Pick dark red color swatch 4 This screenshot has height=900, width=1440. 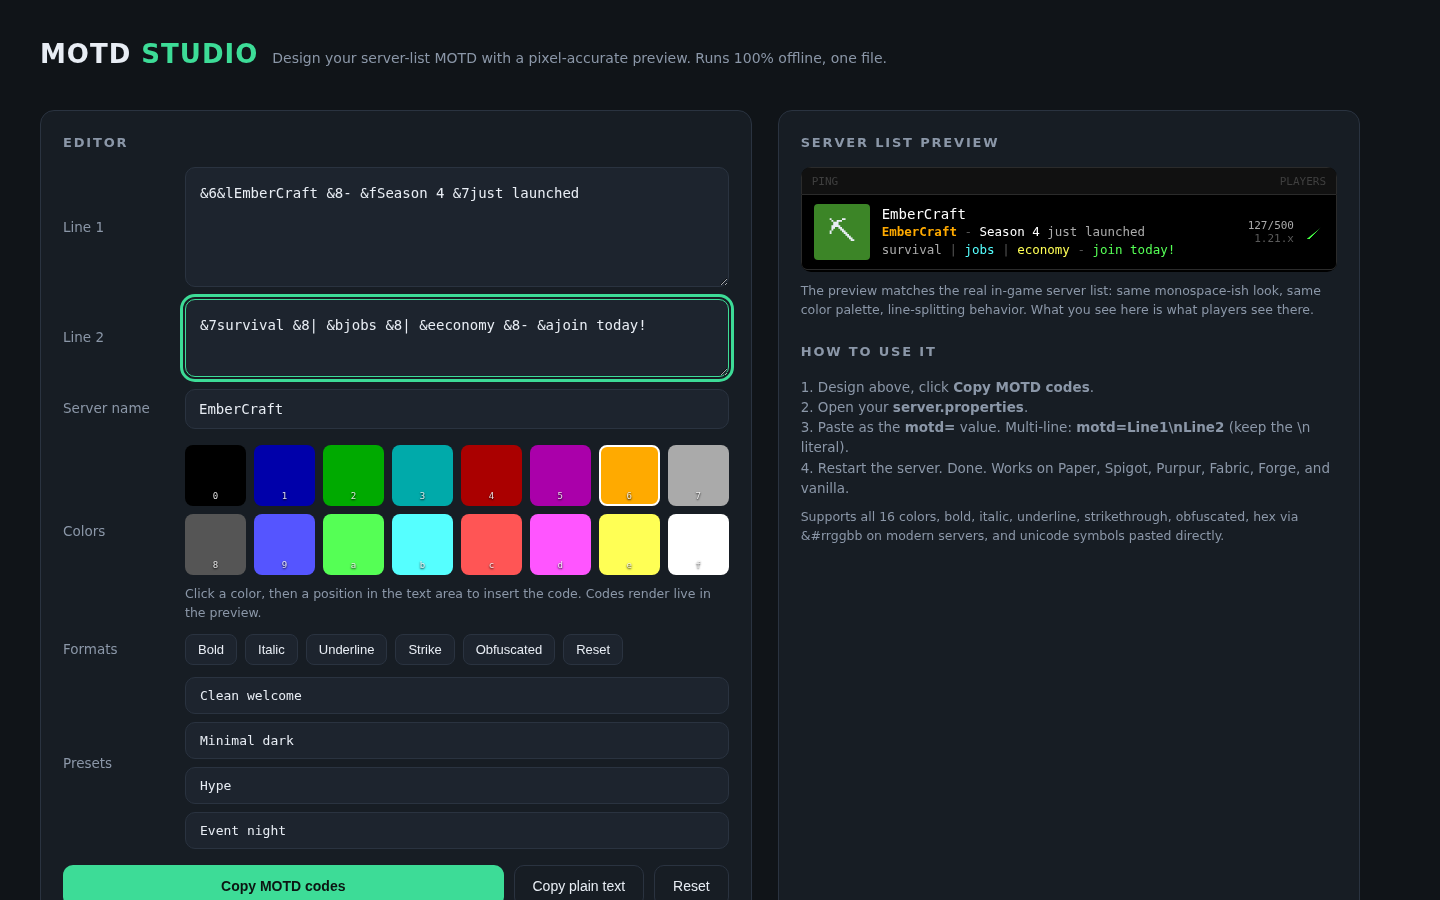click(x=491, y=475)
